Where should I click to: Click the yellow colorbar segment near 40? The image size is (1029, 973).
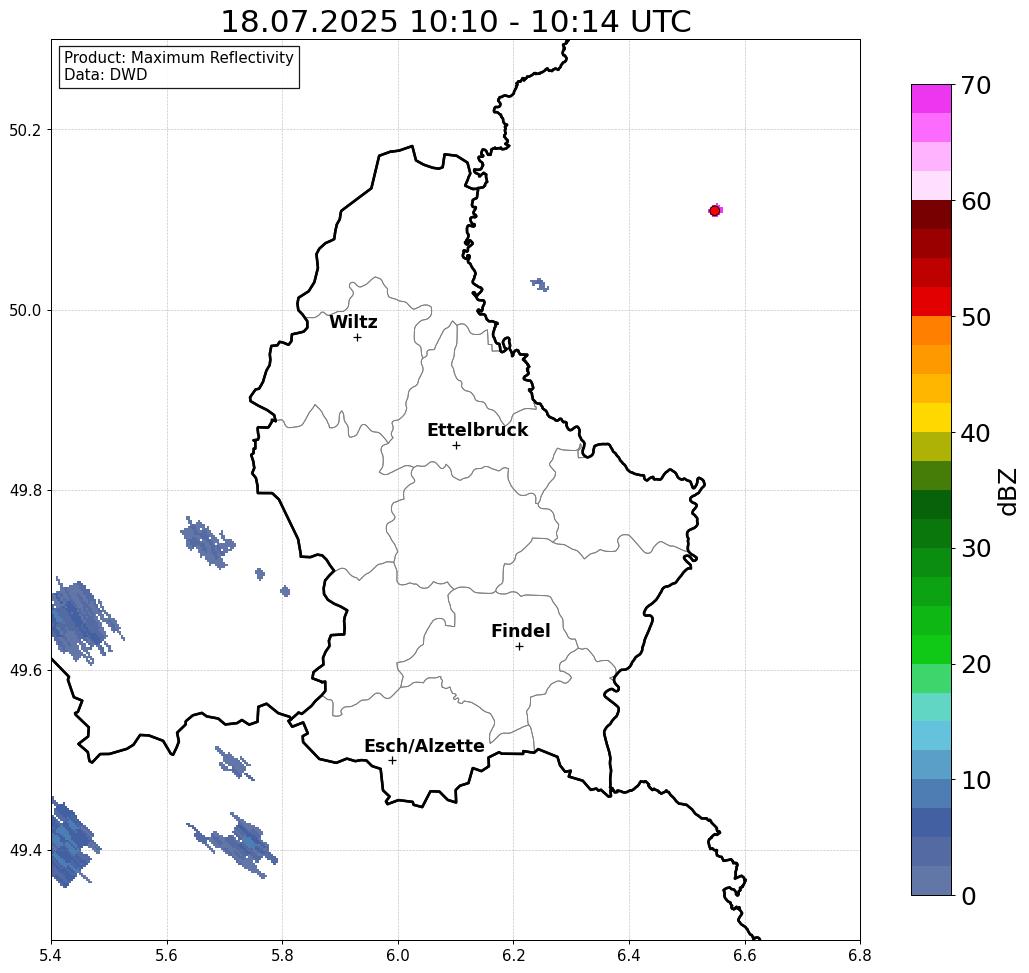tap(931, 417)
